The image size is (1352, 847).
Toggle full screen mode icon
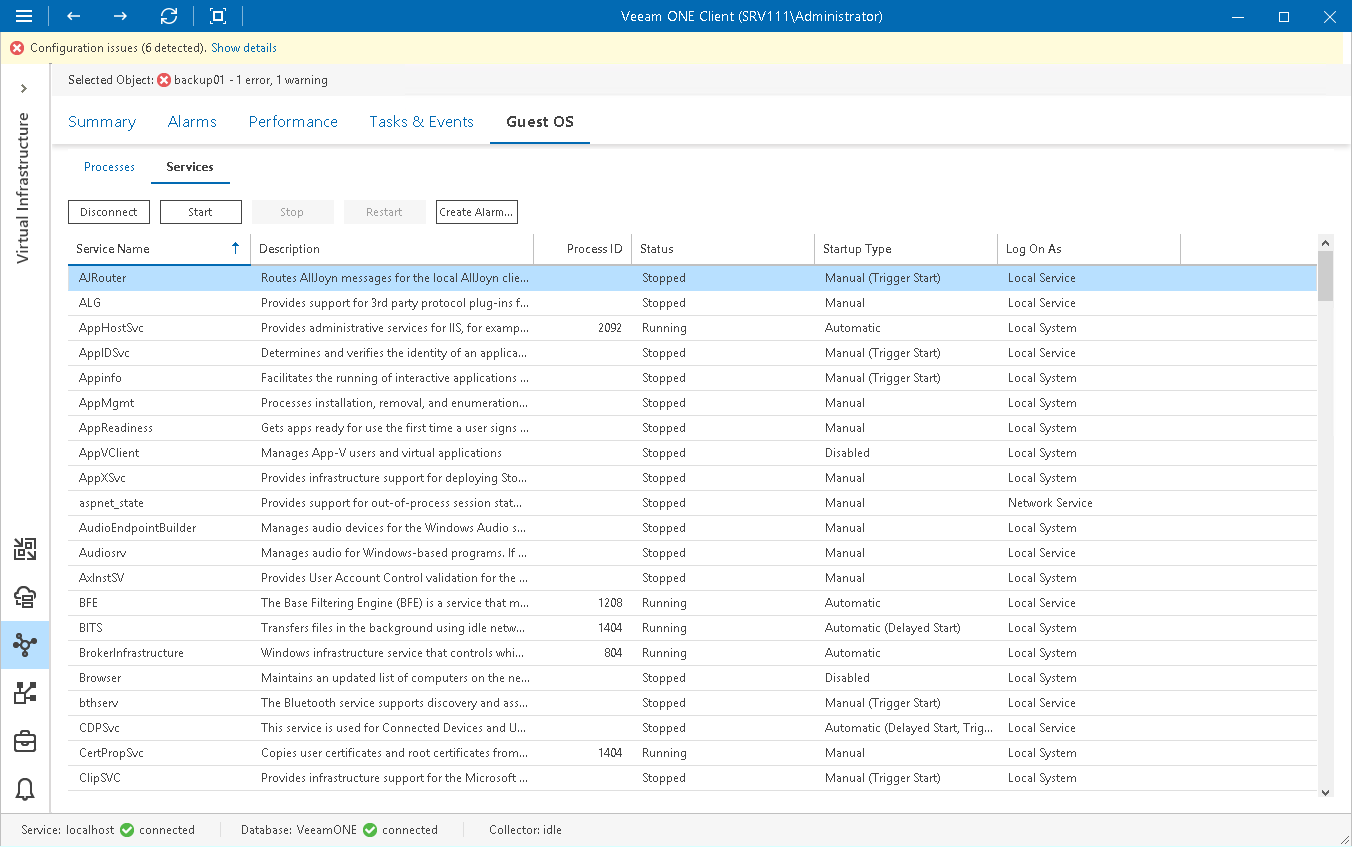tap(218, 16)
